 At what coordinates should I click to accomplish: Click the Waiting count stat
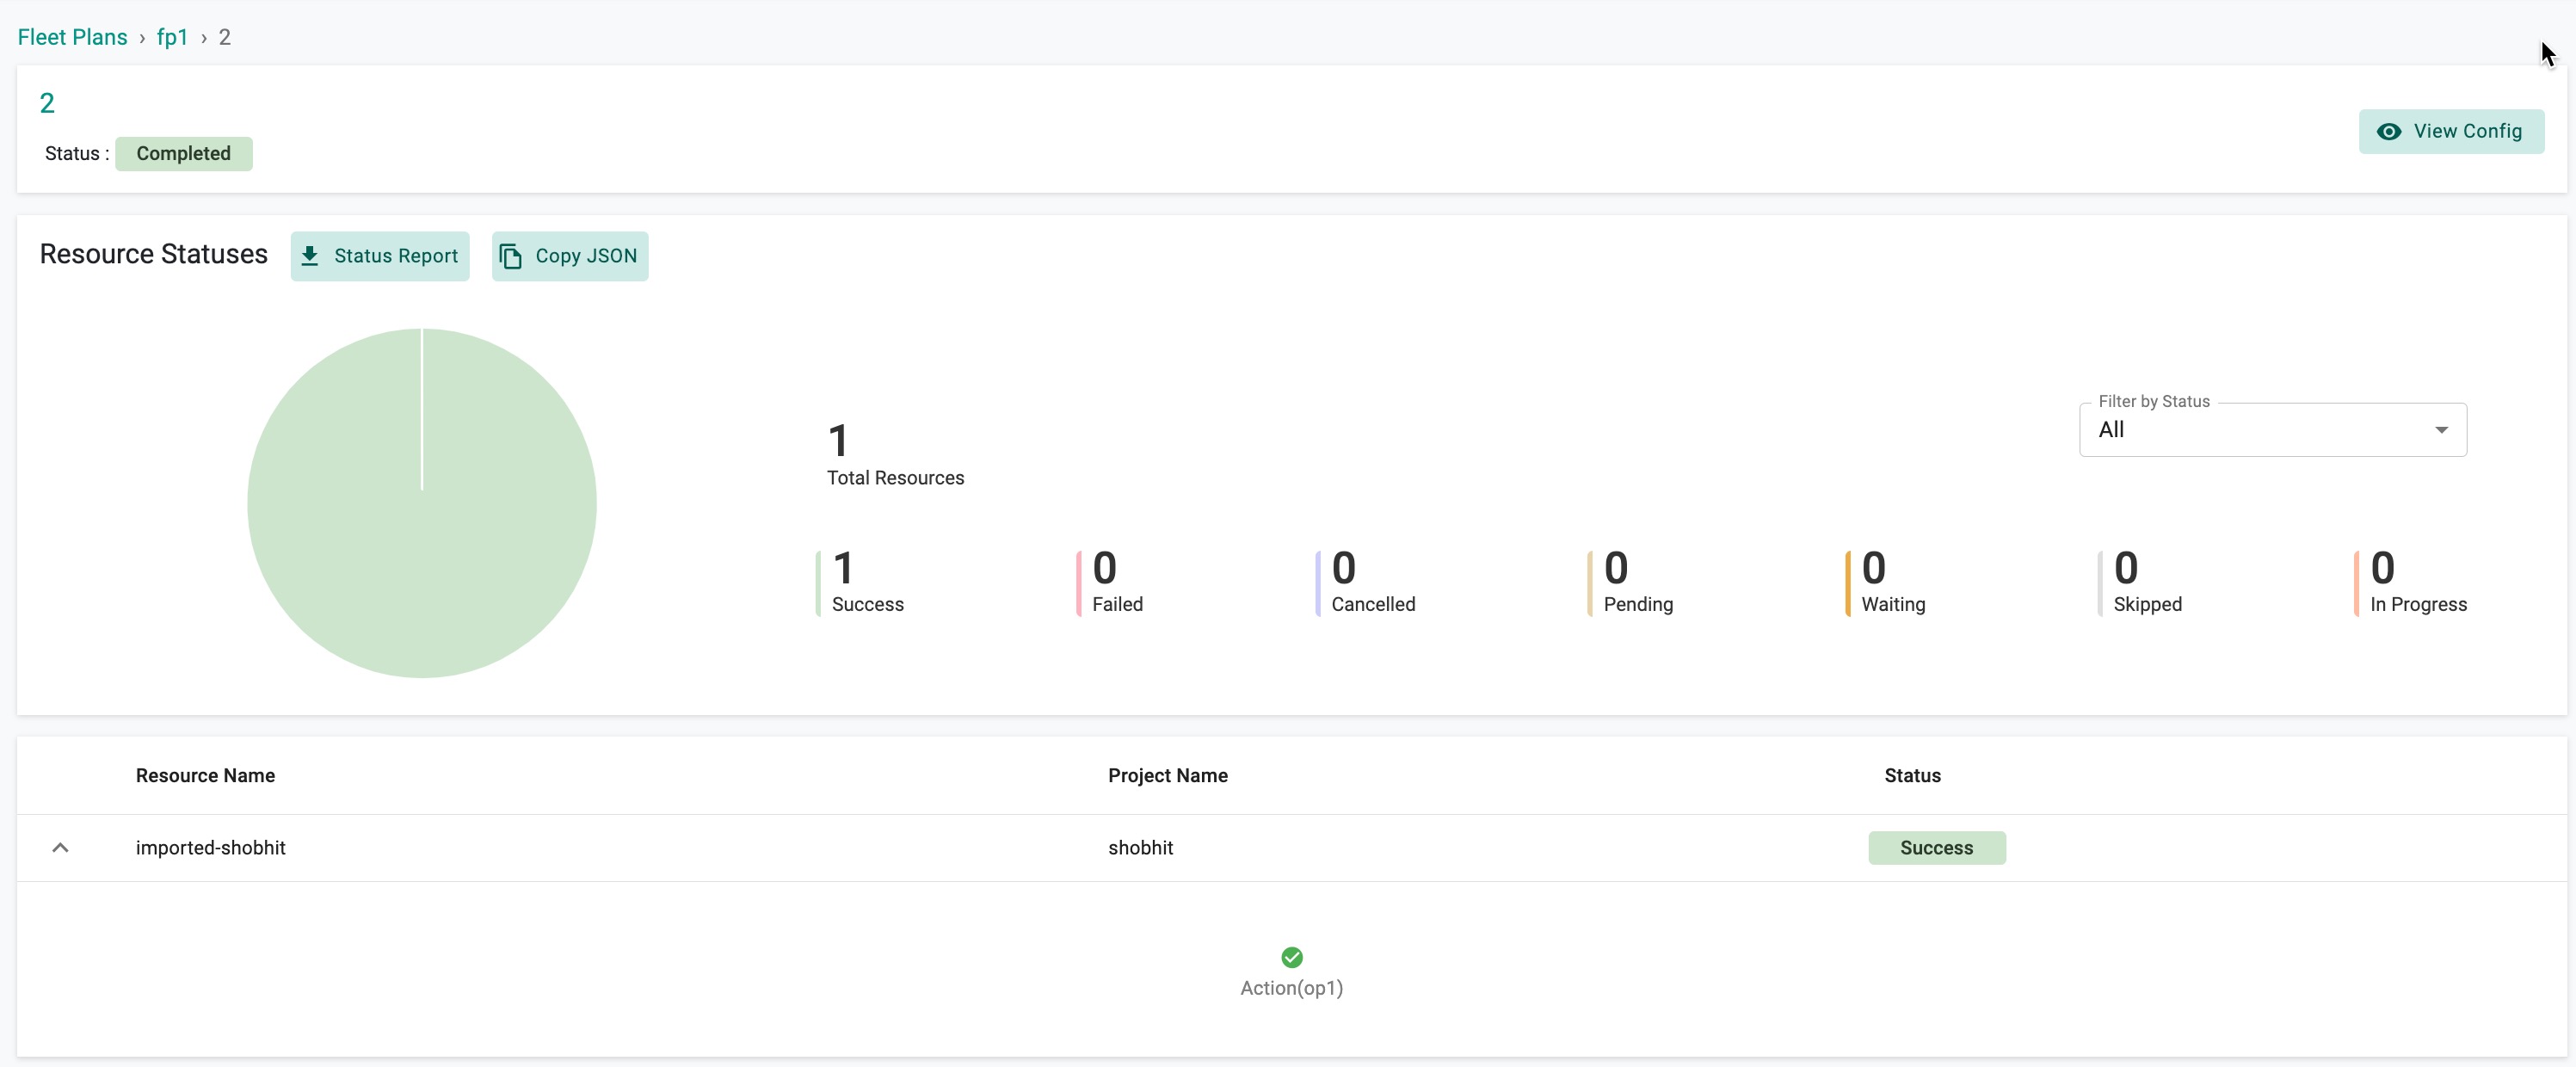coord(1886,582)
